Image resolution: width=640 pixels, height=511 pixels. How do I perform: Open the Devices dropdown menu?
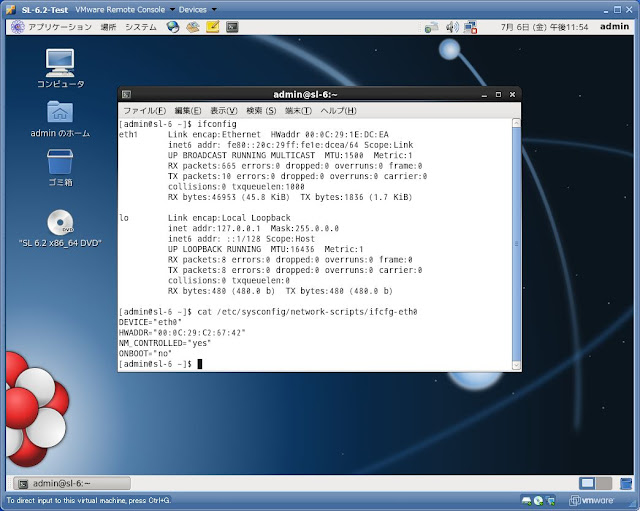198,10
